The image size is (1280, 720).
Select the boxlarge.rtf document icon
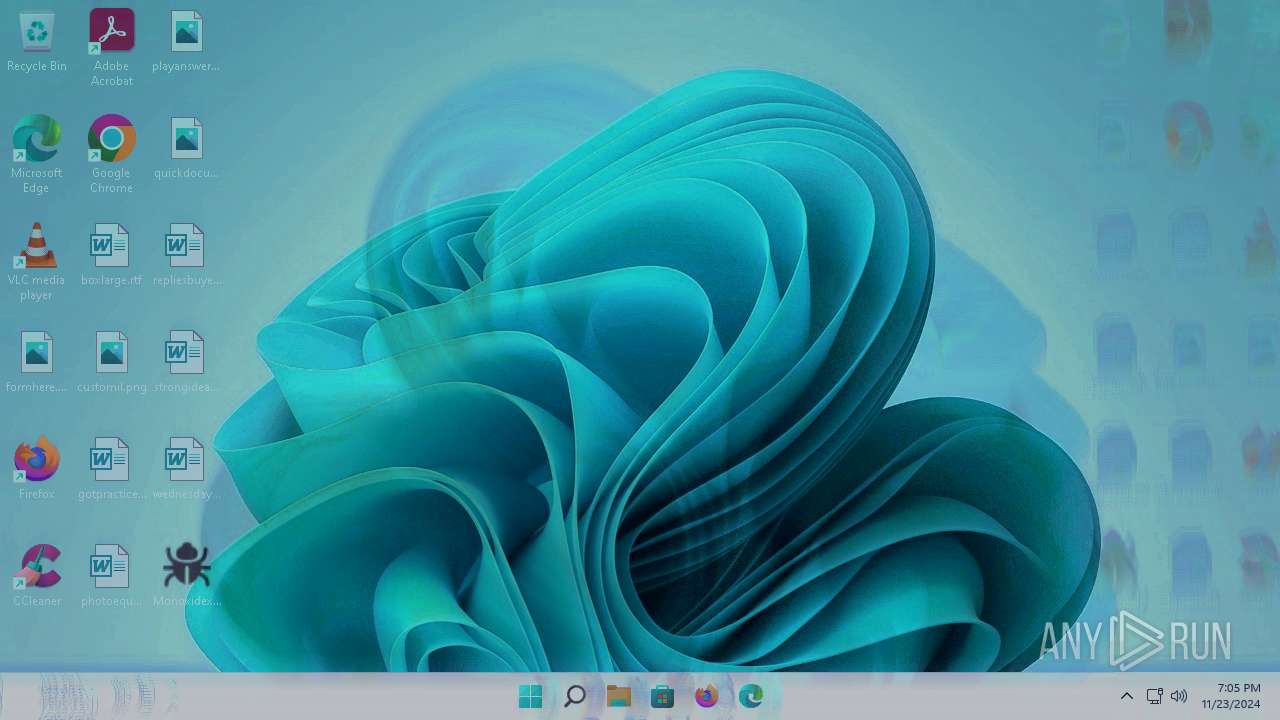pos(111,255)
